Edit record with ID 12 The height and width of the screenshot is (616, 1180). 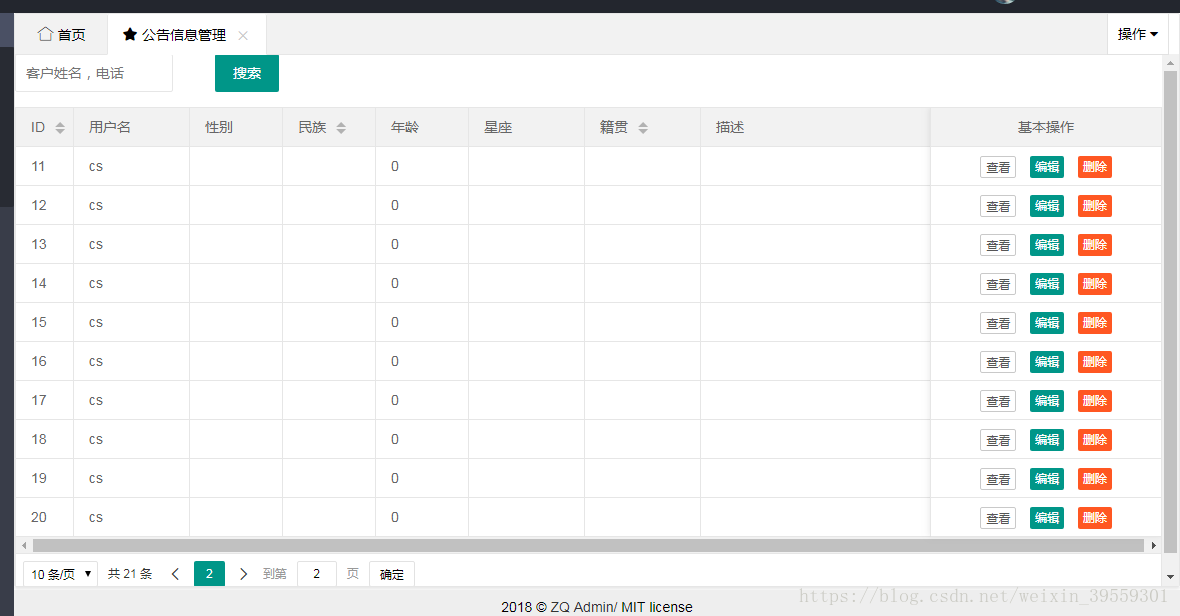click(x=1047, y=206)
